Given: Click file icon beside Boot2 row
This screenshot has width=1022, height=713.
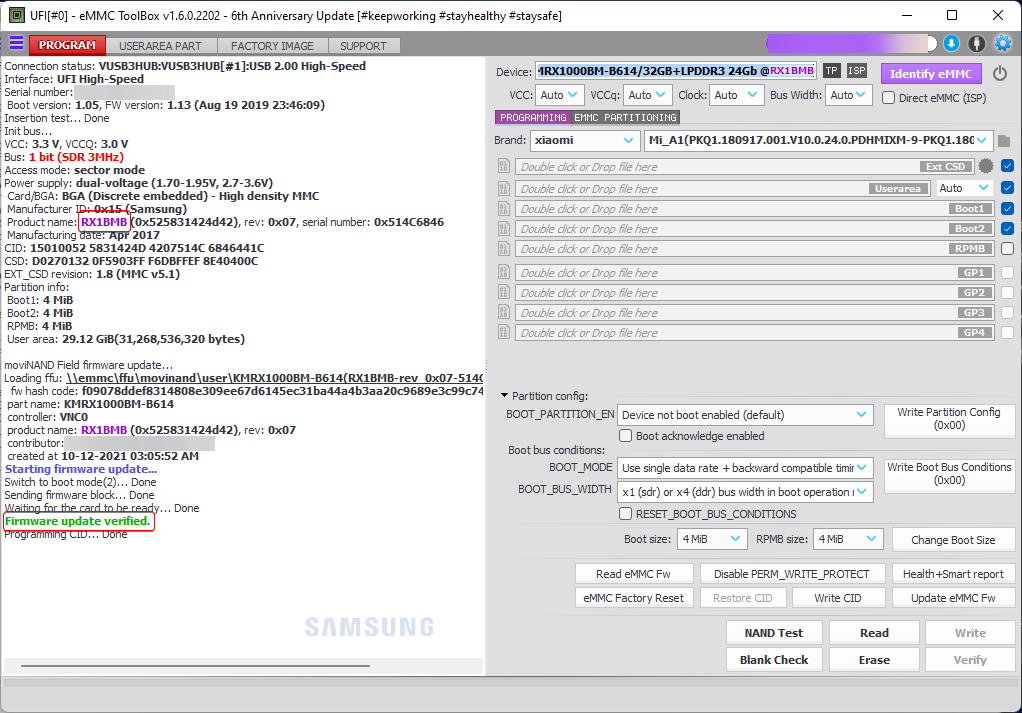Looking at the screenshot, I should [504, 229].
